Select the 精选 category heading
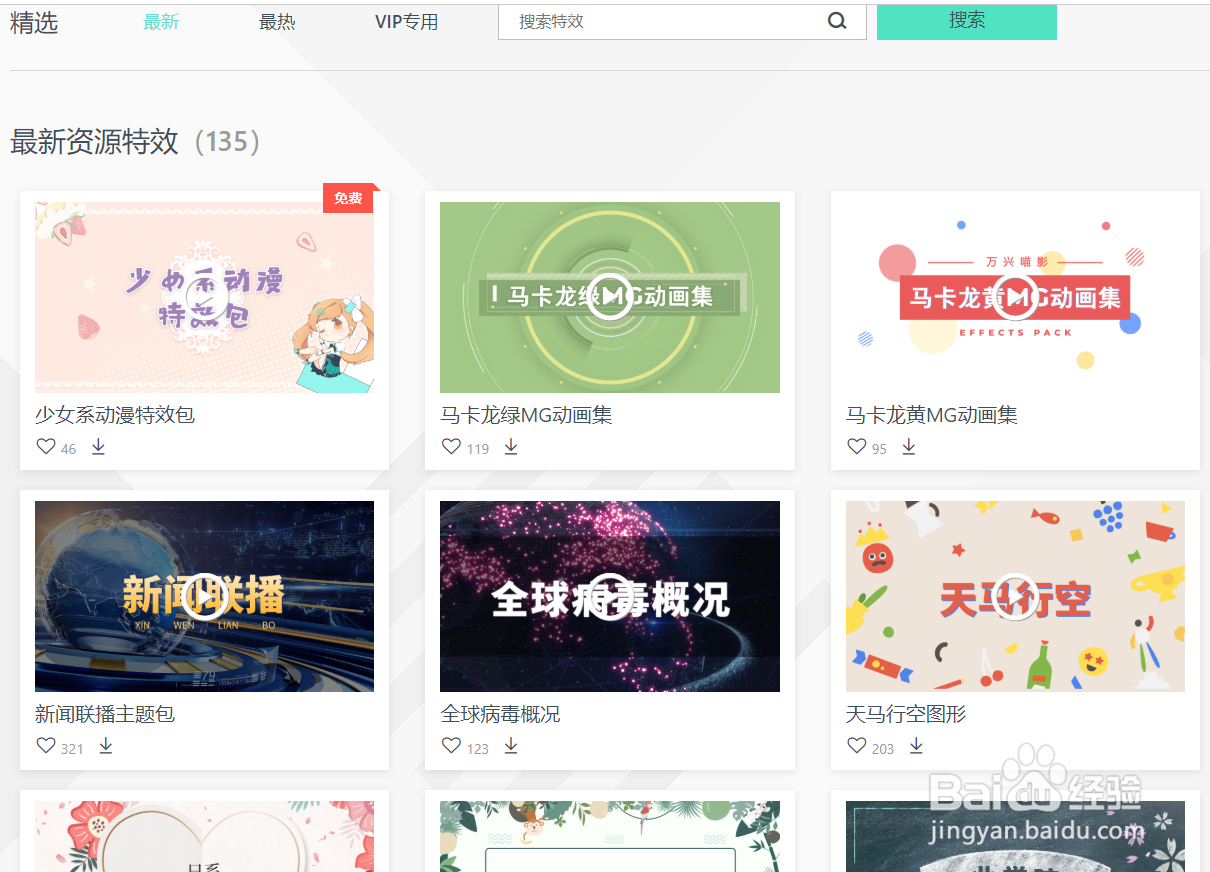The width and height of the screenshot is (1210, 872). pyautogui.click(x=34, y=23)
